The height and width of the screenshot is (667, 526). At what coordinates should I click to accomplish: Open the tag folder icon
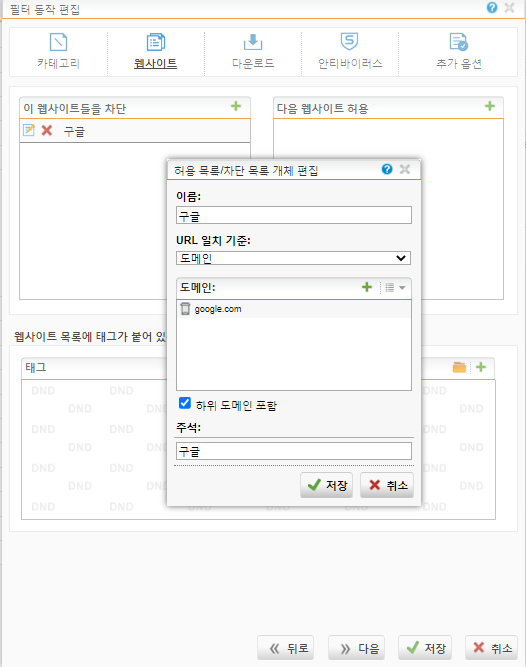click(459, 367)
